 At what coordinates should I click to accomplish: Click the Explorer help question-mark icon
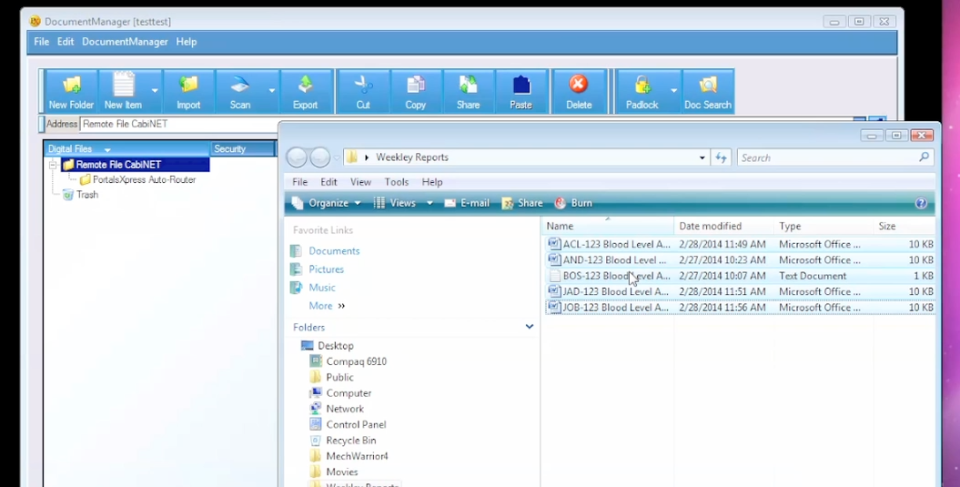[921, 203]
